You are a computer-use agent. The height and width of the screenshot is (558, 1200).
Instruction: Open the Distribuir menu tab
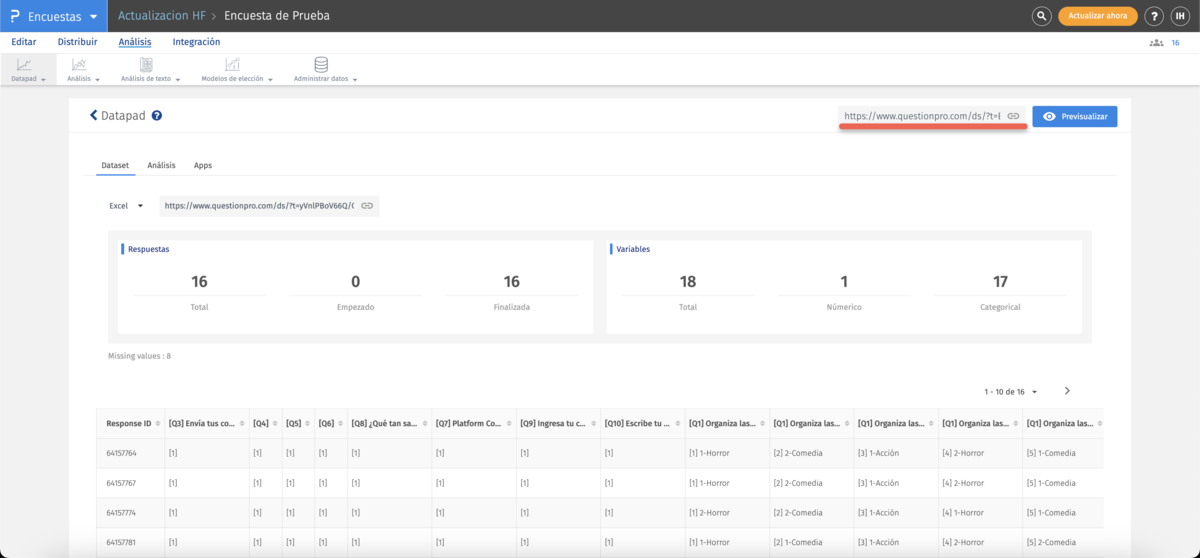pos(78,42)
